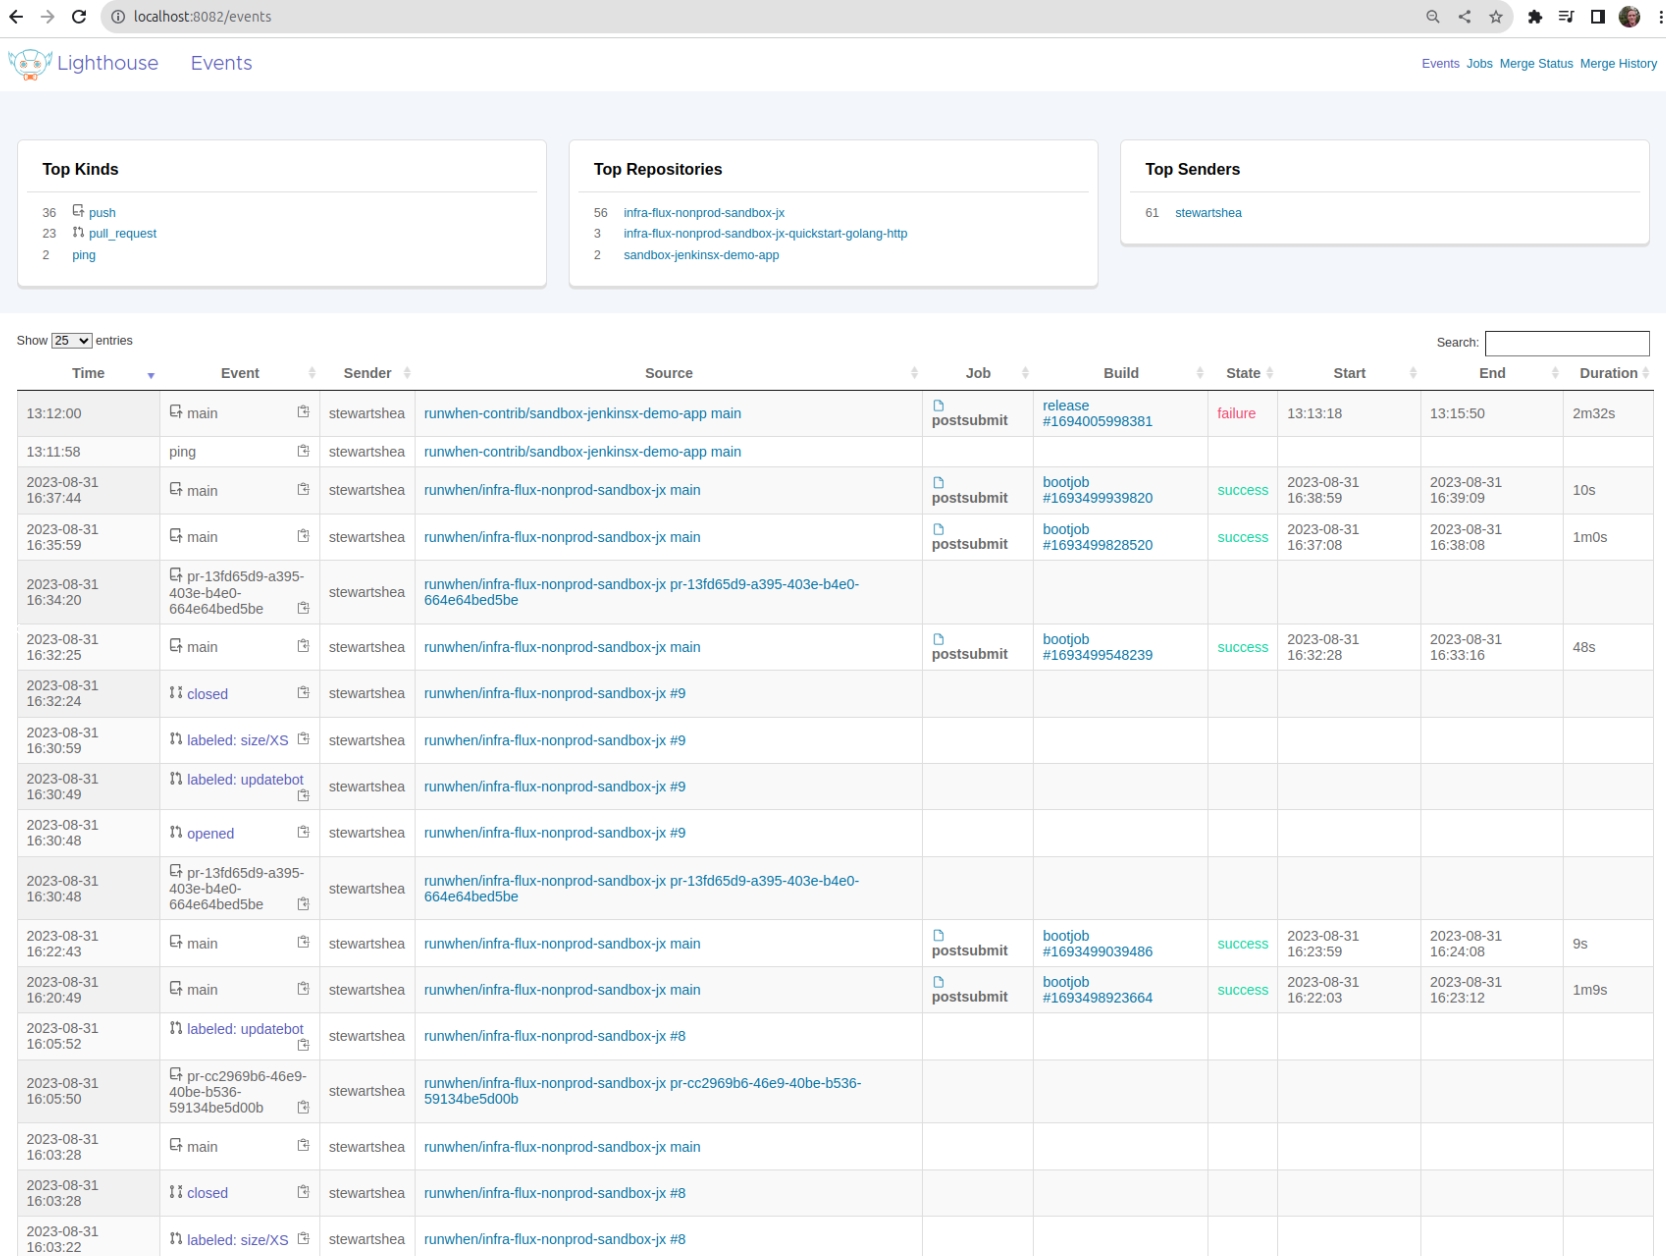The height and width of the screenshot is (1256, 1666).
Task: Open the Show entries dropdown
Action: 71,340
